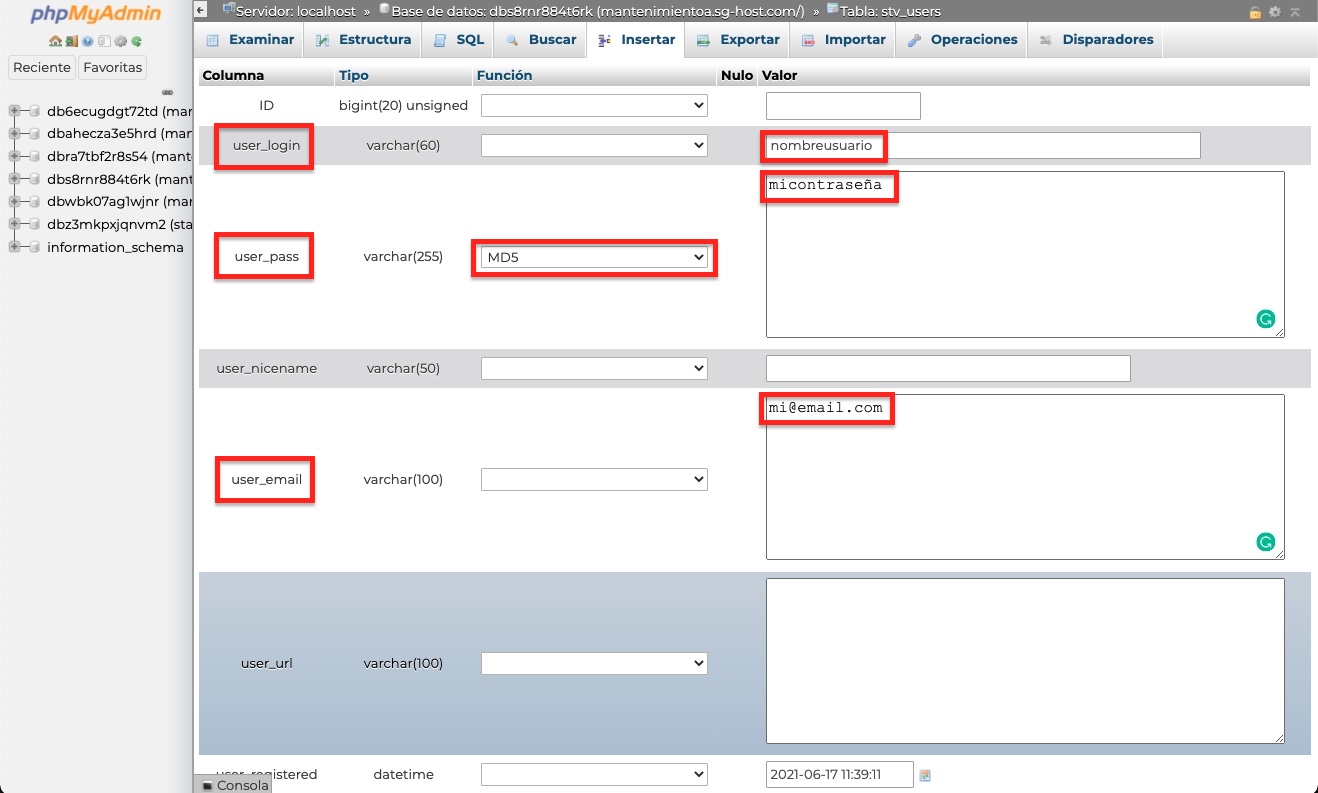
Task: Click the table icon next to Examinar
Action: pyautogui.click(x=212, y=39)
